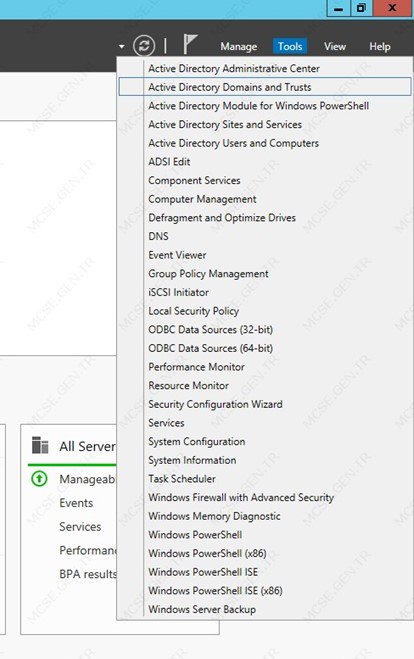
Task: Open the notifications flag icon
Action: (x=190, y=44)
